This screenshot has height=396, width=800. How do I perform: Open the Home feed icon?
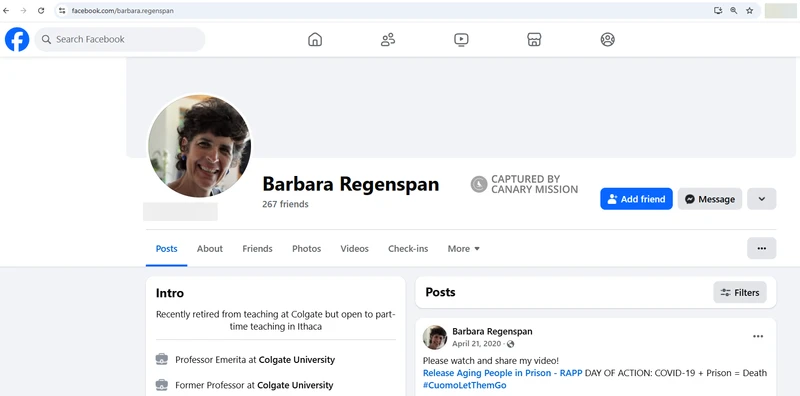tap(315, 39)
